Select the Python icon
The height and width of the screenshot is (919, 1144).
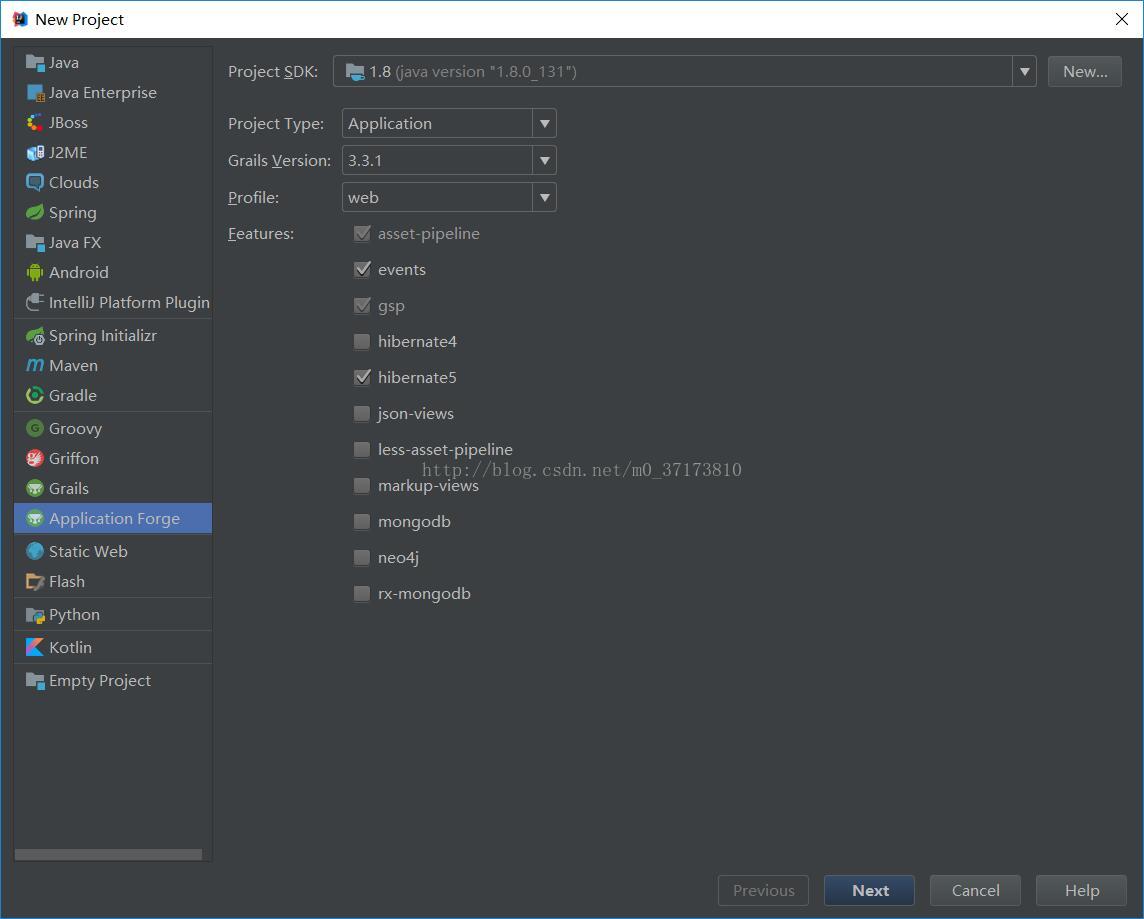tap(35, 615)
